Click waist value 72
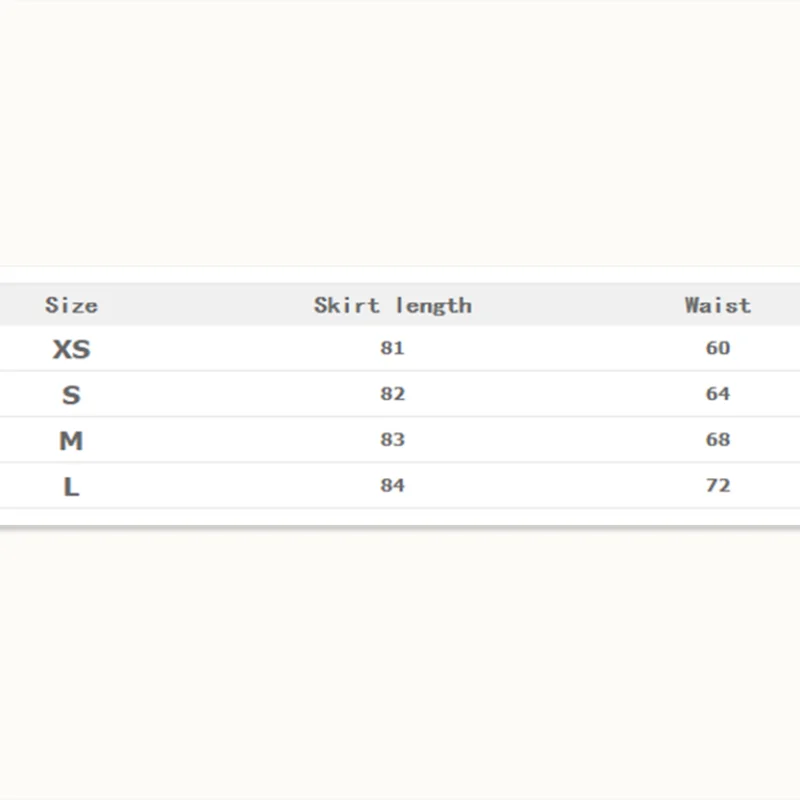Image resolution: width=800 pixels, height=800 pixels. point(717,486)
